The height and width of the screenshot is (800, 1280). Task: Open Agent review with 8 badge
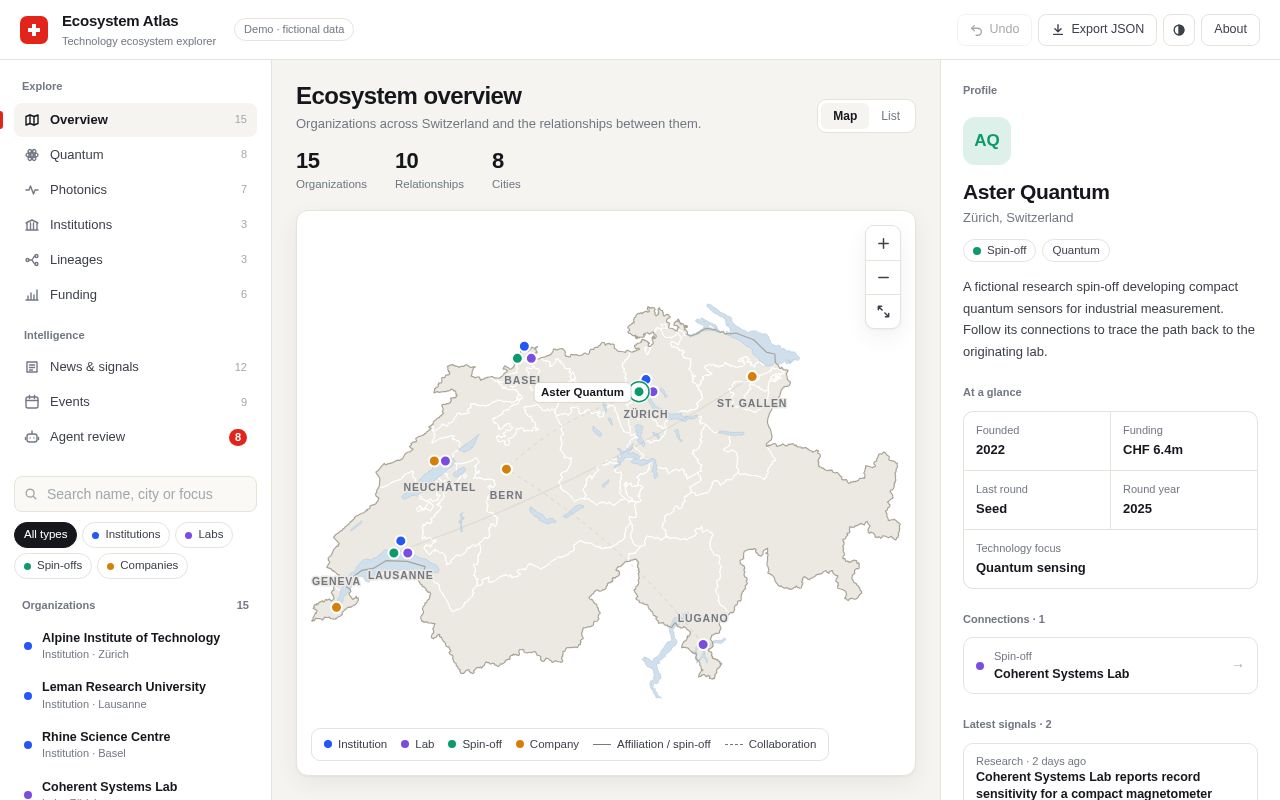pos(135,437)
